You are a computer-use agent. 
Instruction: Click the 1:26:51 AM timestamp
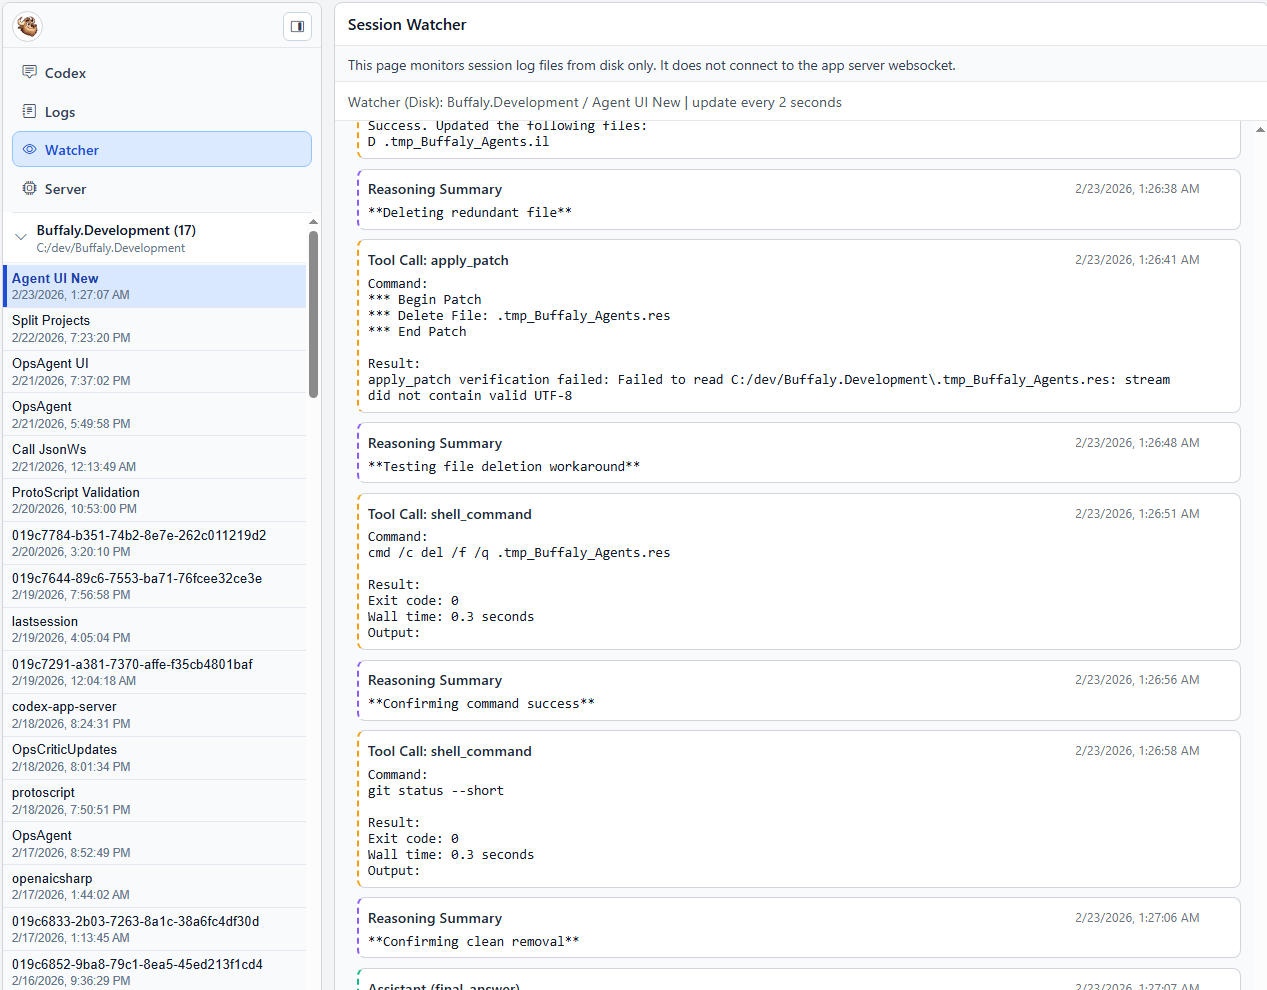1137,514
